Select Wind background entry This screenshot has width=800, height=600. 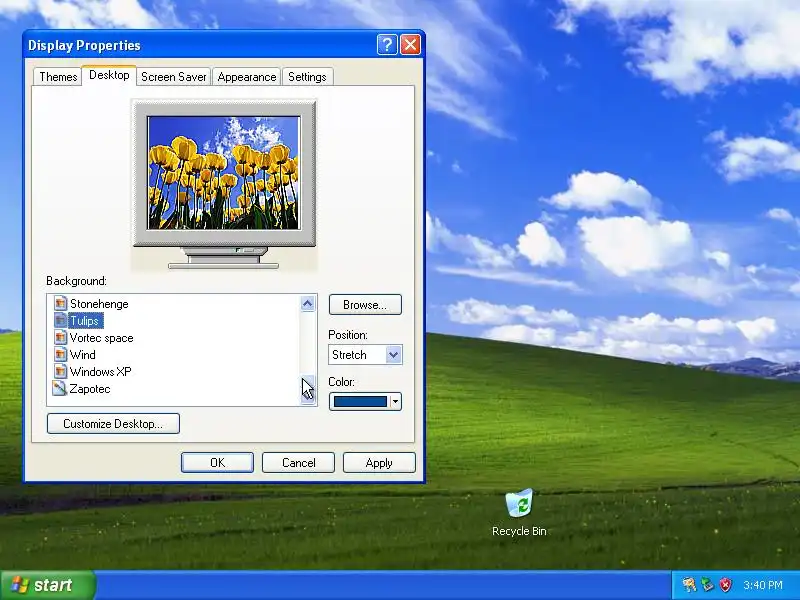(x=83, y=355)
